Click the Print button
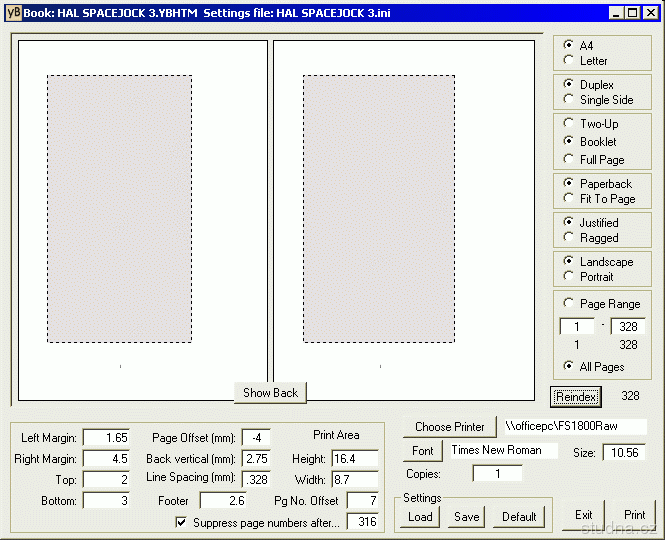665x540 pixels. click(634, 516)
